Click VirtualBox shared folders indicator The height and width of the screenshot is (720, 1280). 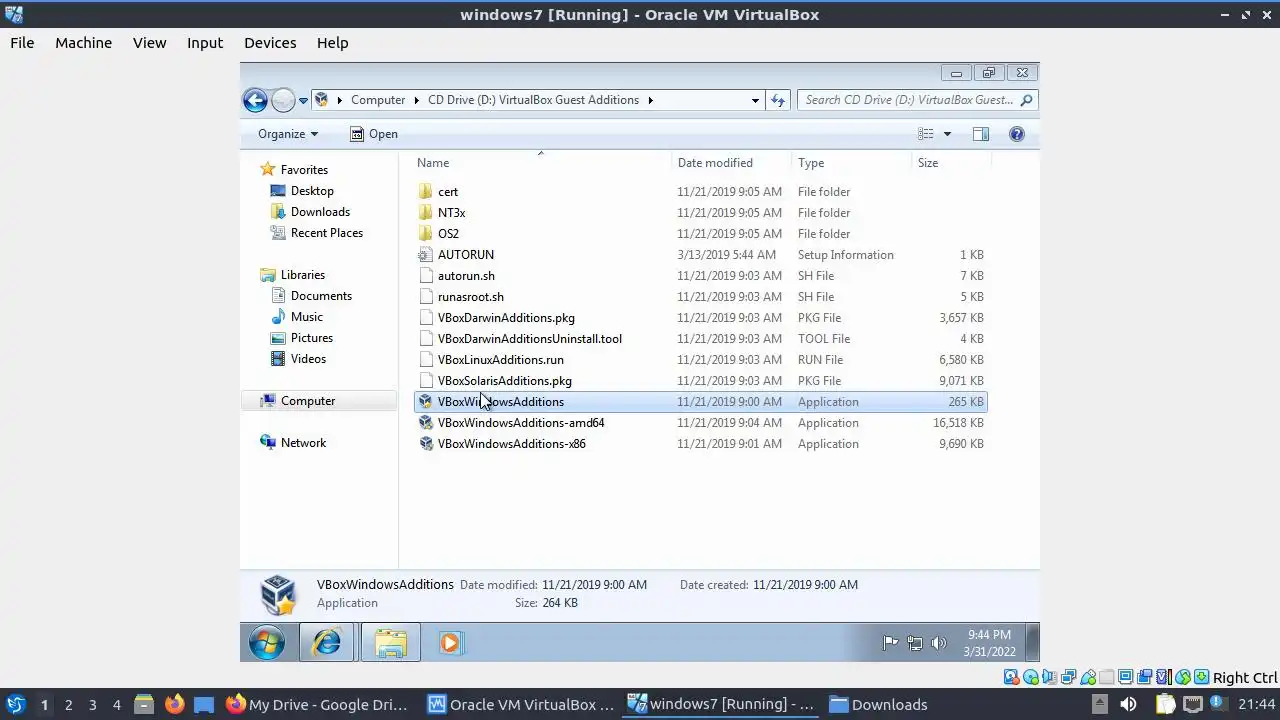point(1106,677)
